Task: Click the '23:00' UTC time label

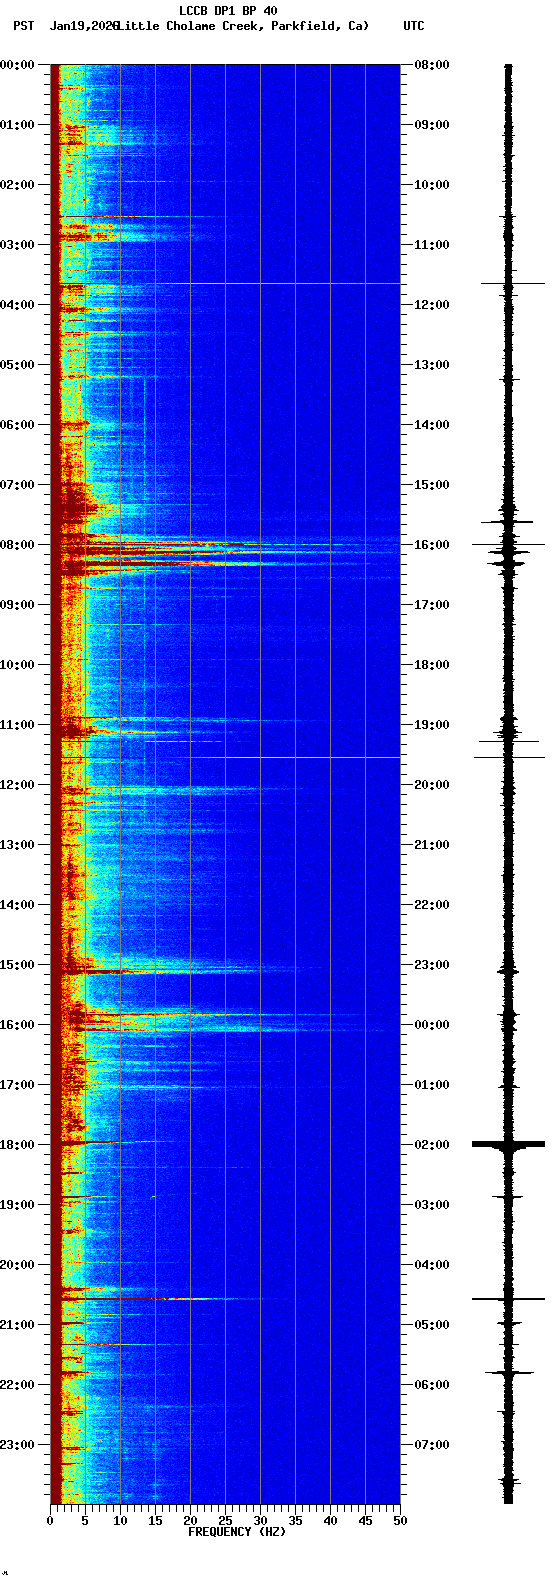Action: 432,965
